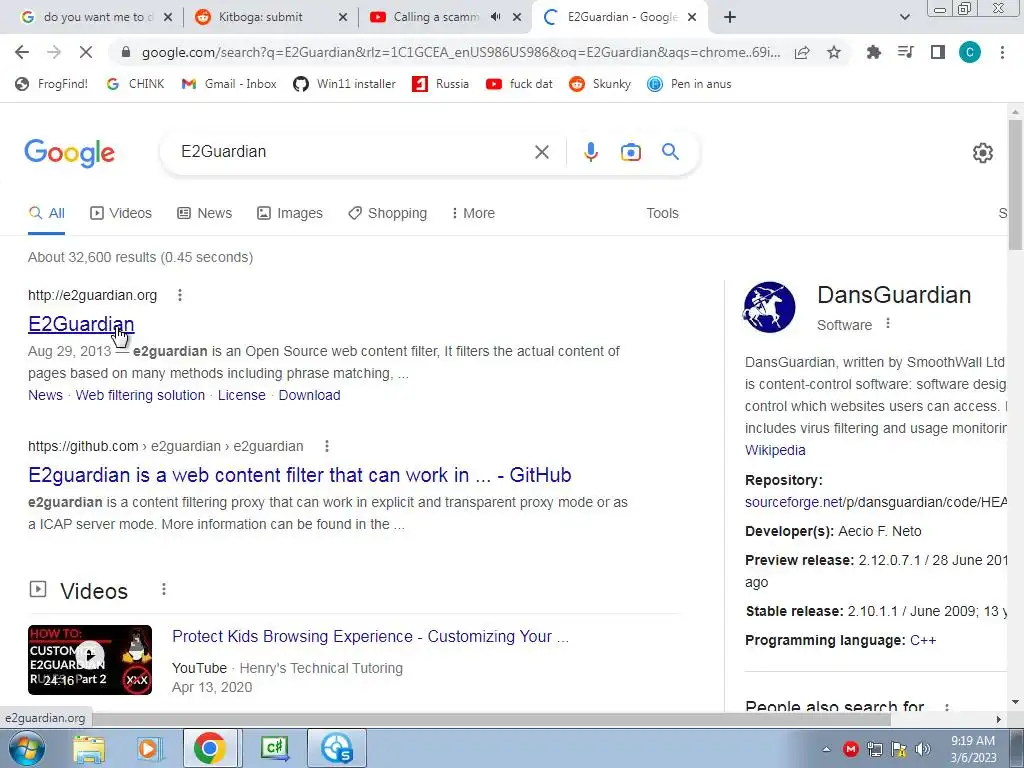Click the Google search magnifier button
Screen dimensions: 1024x768
click(670, 152)
